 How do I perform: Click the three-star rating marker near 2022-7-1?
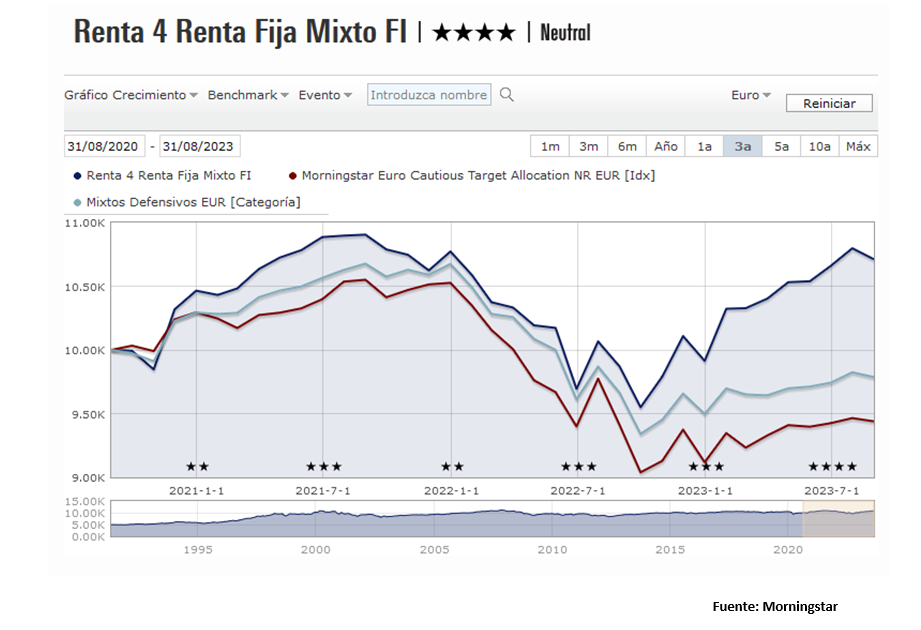[x=579, y=467]
